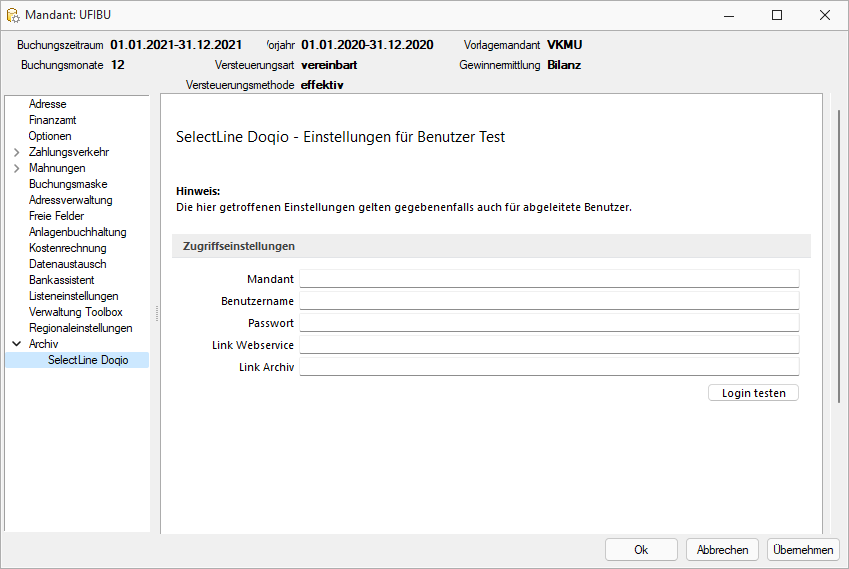Expand the Zahlungsverkehr tree node
The image size is (849, 569).
click(16, 152)
